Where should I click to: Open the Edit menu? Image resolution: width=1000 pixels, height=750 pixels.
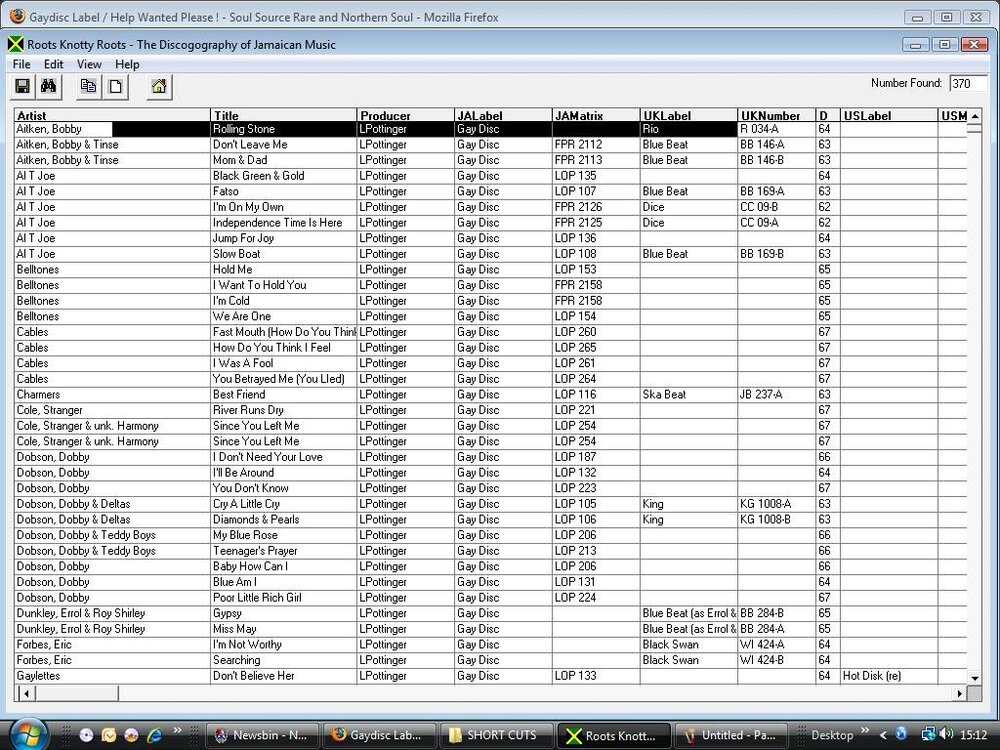coord(54,64)
